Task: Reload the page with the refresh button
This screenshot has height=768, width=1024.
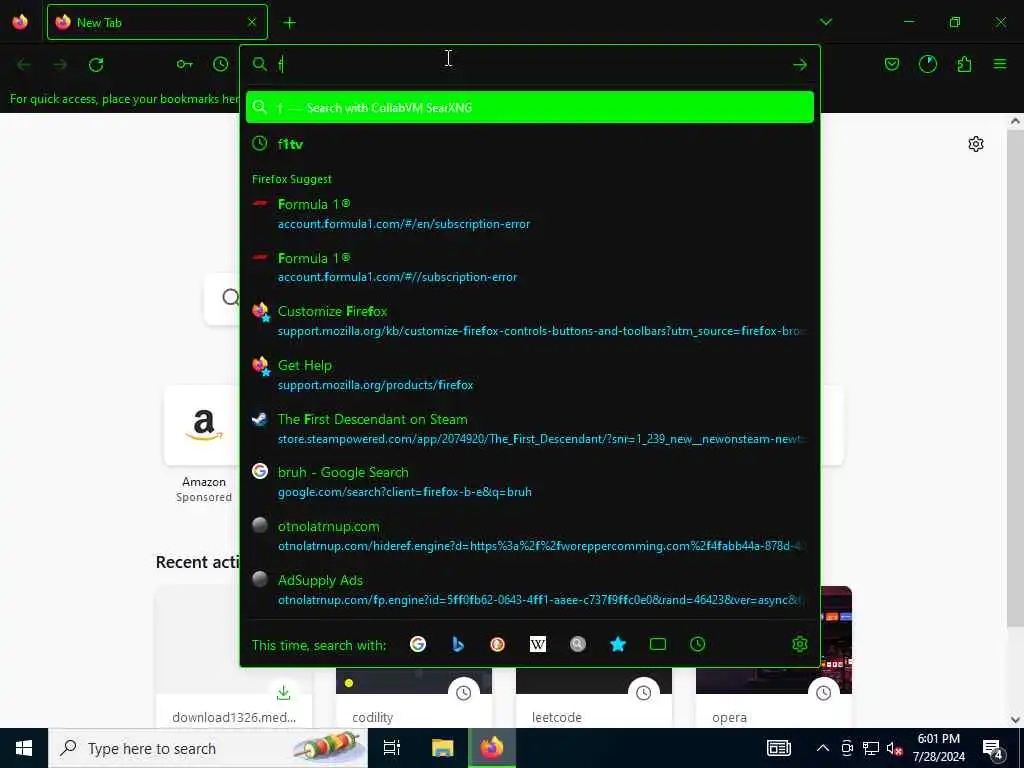Action: tap(96, 65)
